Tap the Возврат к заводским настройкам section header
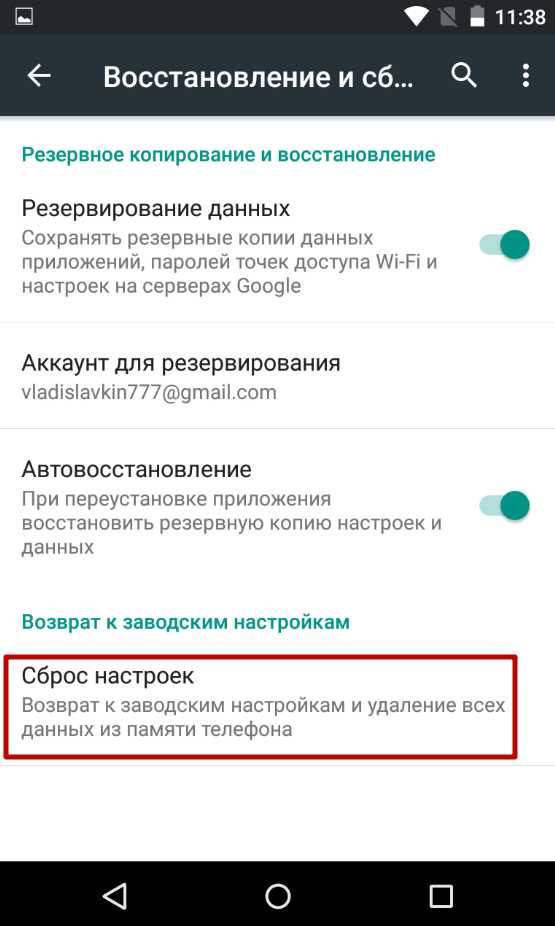 [x=185, y=622]
